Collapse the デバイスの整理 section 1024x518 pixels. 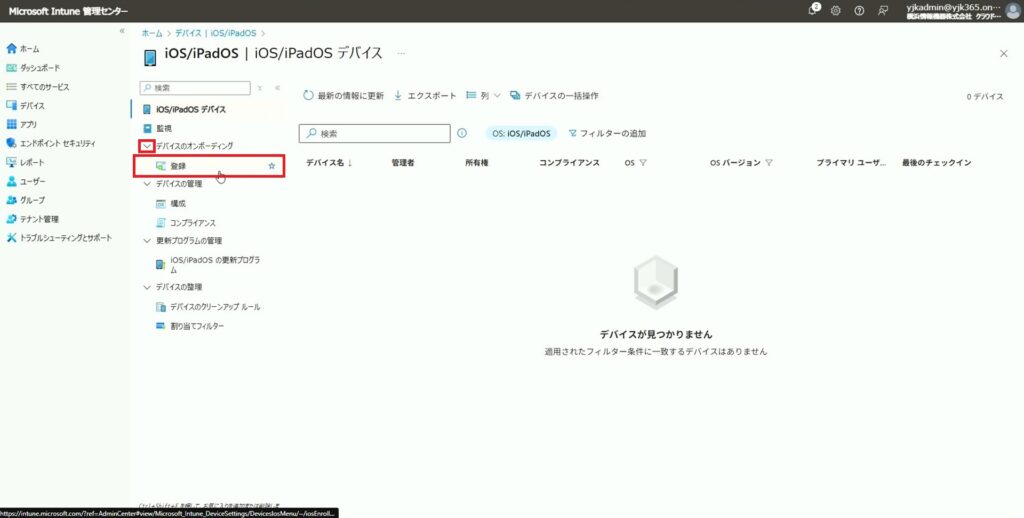pos(147,287)
